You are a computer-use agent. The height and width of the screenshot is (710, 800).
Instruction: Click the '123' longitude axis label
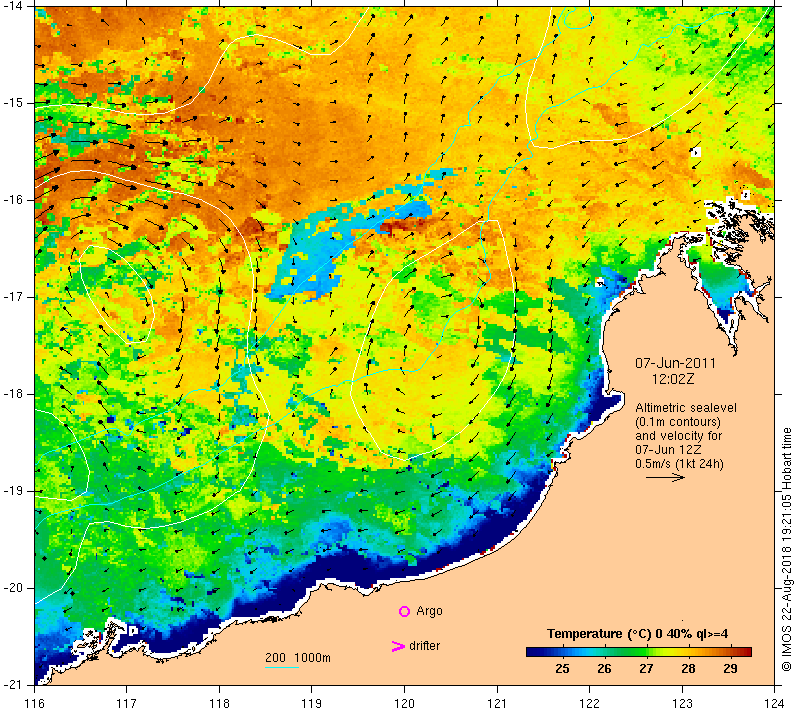pyautogui.click(x=682, y=703)
